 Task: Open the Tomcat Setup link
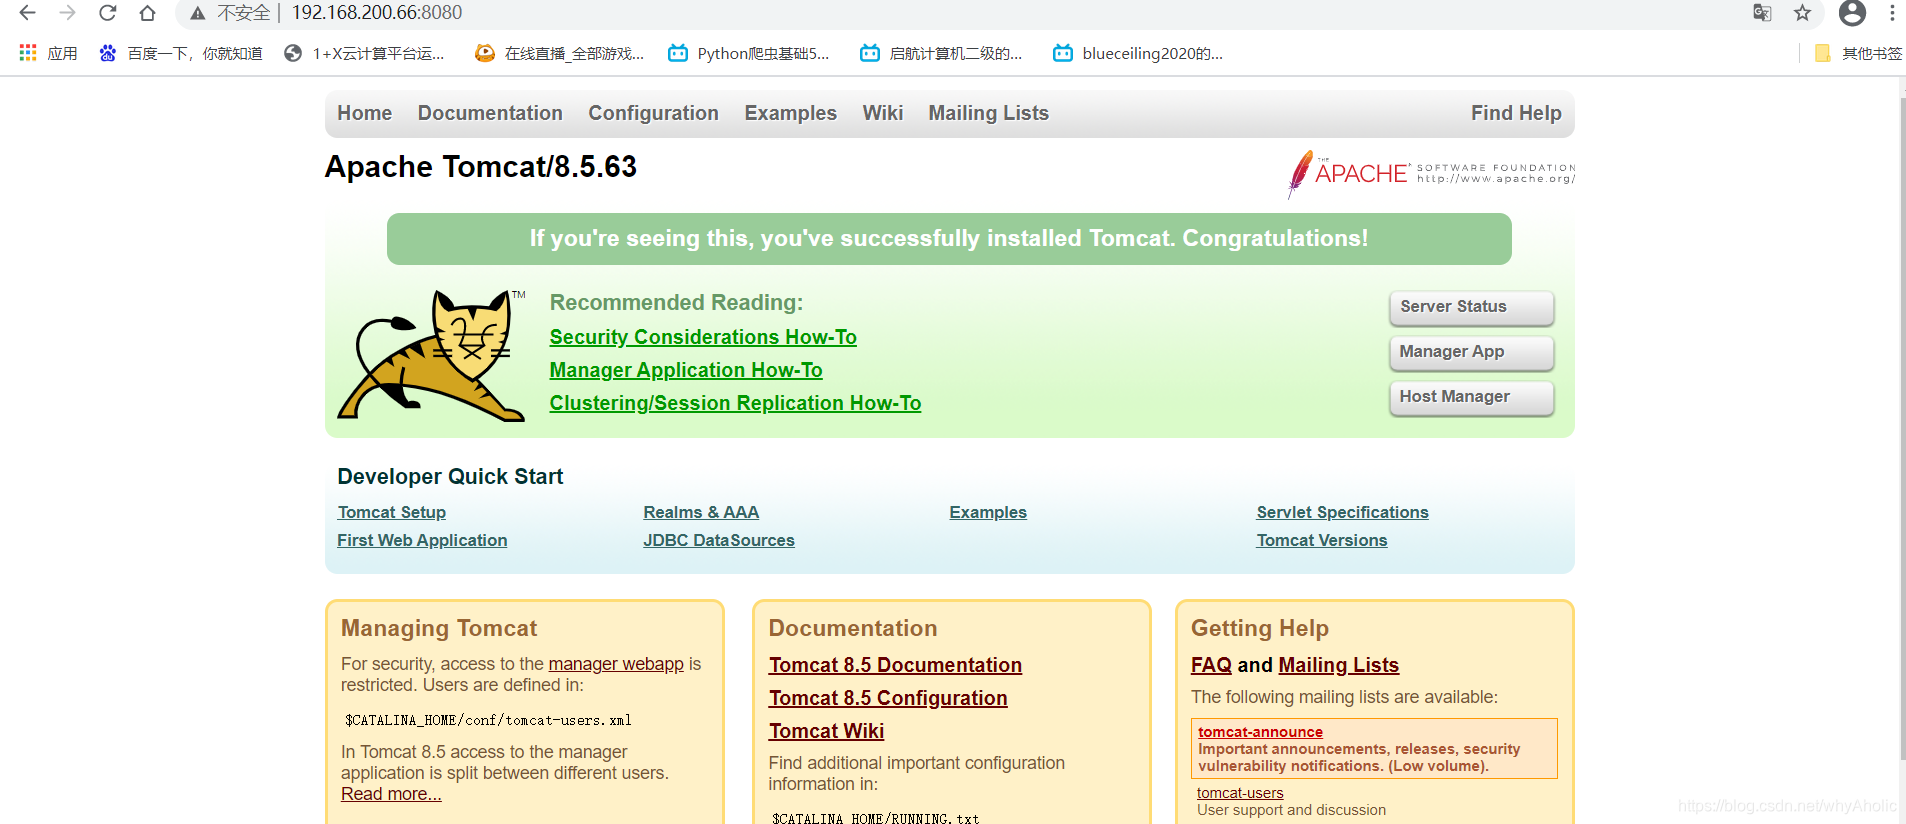(x=391, y=512)
